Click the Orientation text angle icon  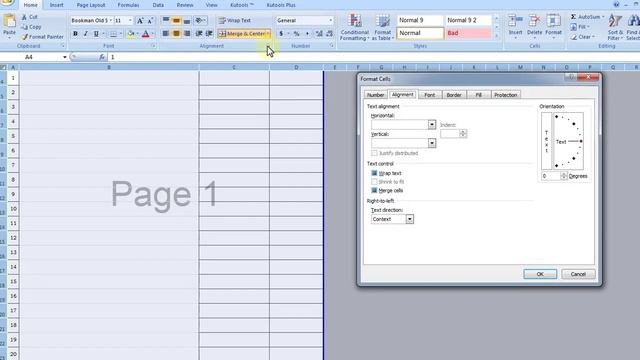tap(200, 20)
